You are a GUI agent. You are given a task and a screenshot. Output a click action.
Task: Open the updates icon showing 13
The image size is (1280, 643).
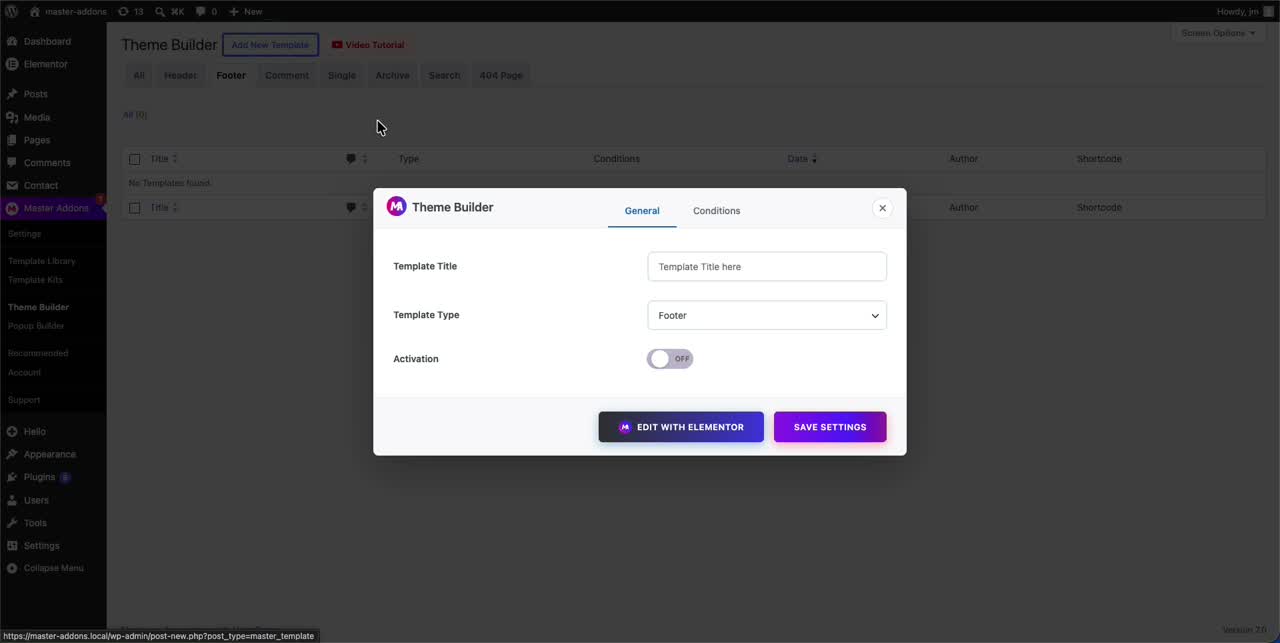(123, 11)
